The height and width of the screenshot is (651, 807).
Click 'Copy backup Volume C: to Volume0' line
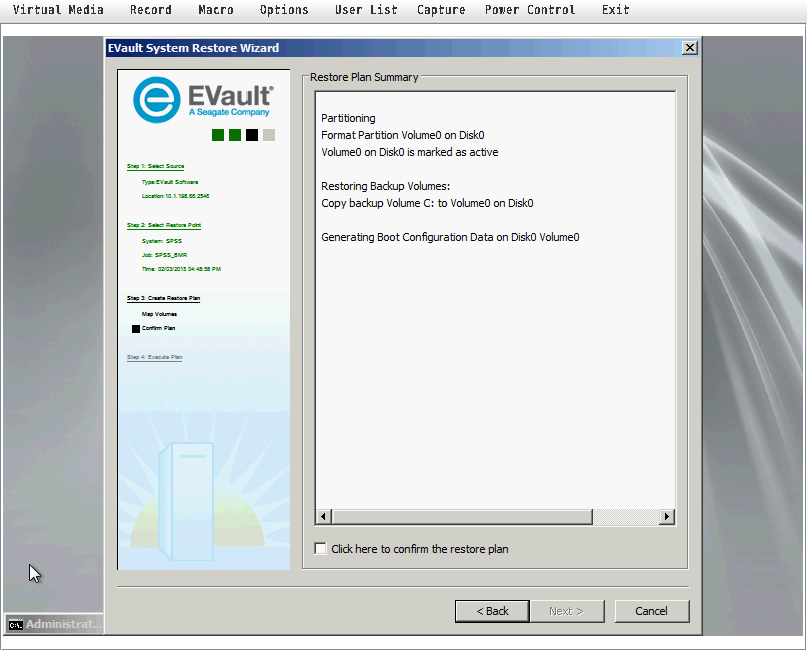[x=427, y=203]
